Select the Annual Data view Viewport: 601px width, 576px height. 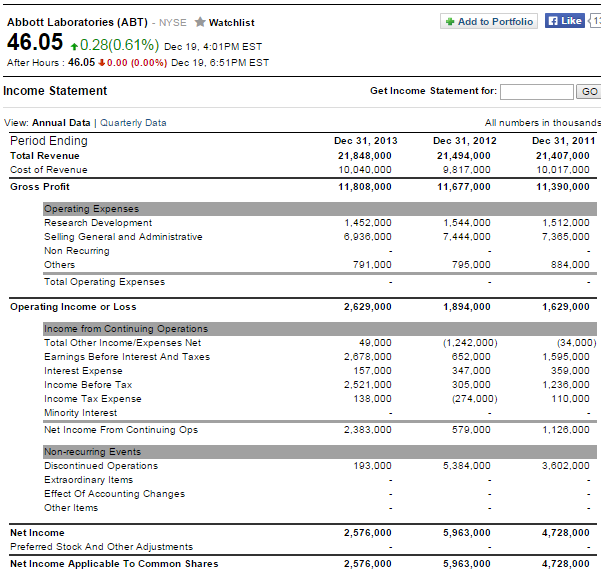point(61,123)
